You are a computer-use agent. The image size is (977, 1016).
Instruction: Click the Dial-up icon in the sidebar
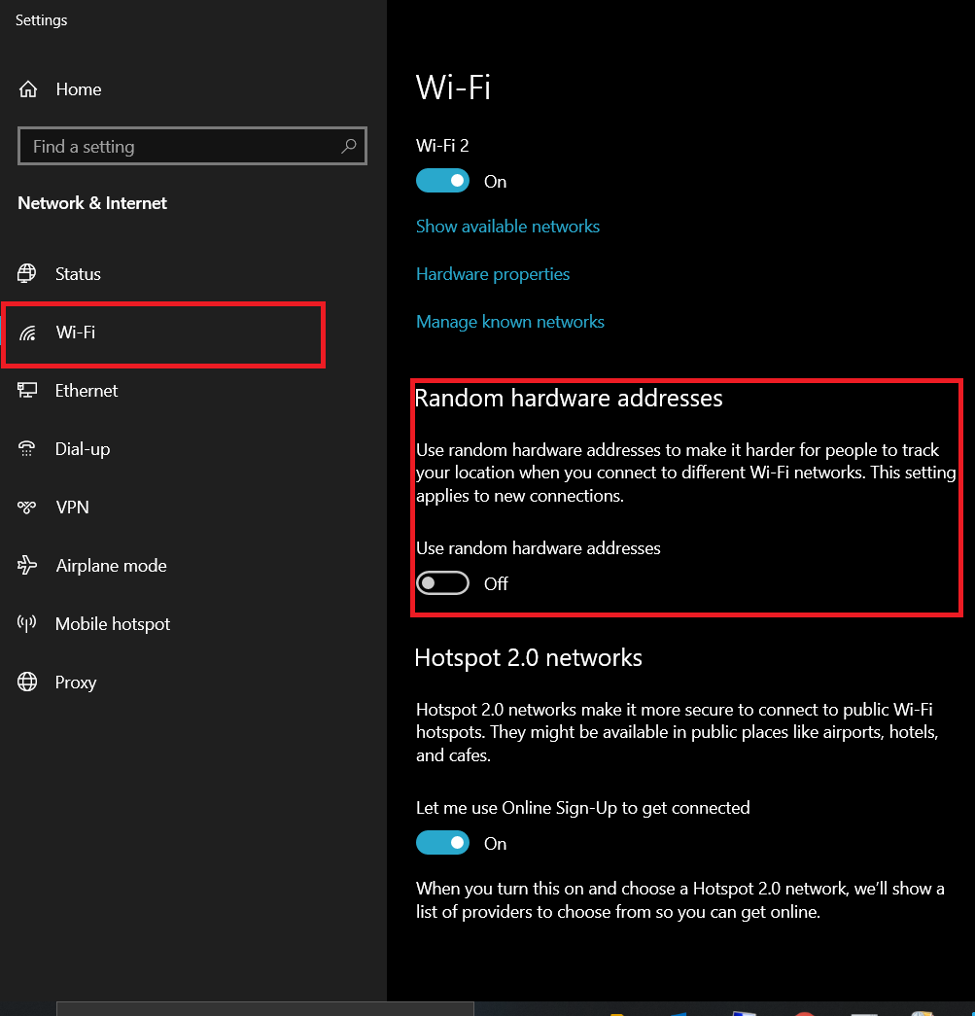[27, 449]
